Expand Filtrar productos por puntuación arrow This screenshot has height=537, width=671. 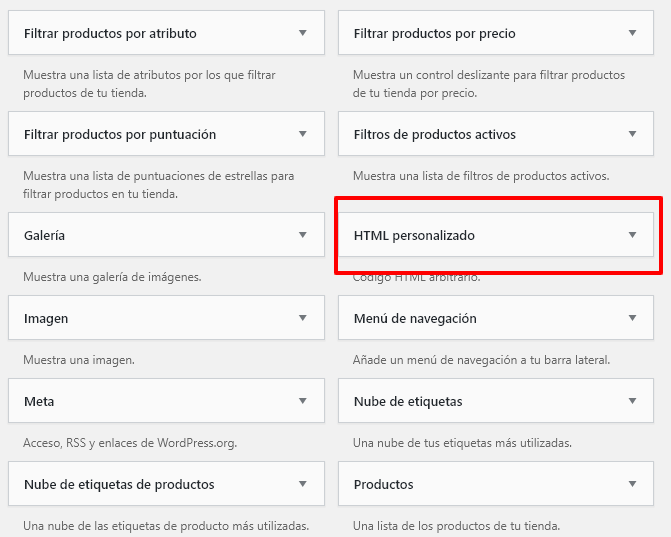[x=303, y=134]
